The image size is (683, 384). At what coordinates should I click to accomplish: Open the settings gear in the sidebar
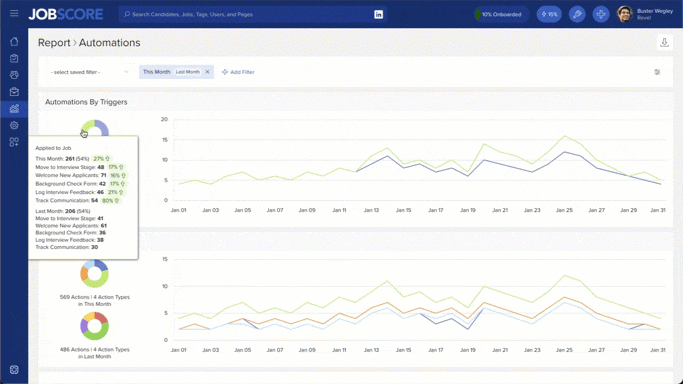click(14, 125)
